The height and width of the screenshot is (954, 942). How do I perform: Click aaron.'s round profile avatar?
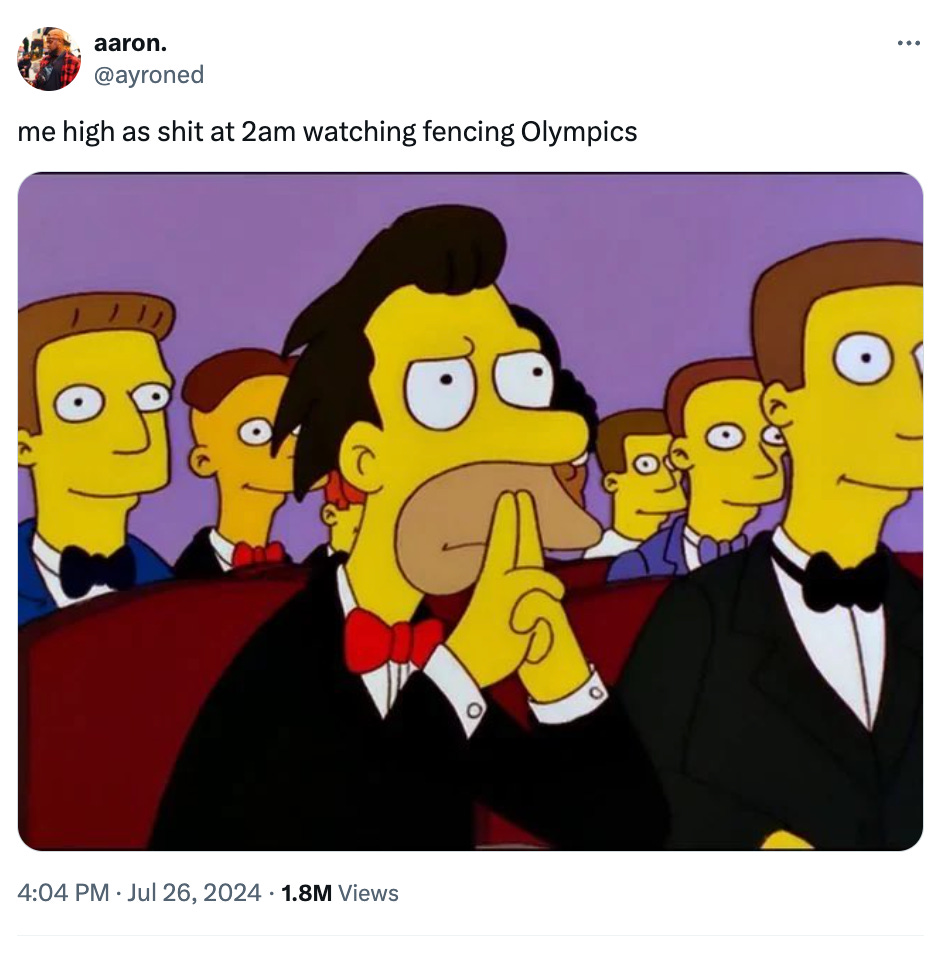(49, 59)
